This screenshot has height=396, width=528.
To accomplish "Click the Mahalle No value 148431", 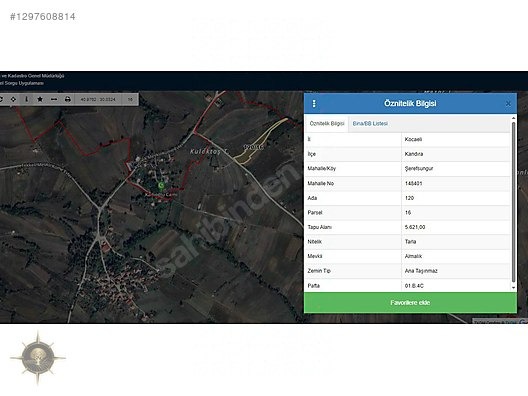I will tap(414, 183).
